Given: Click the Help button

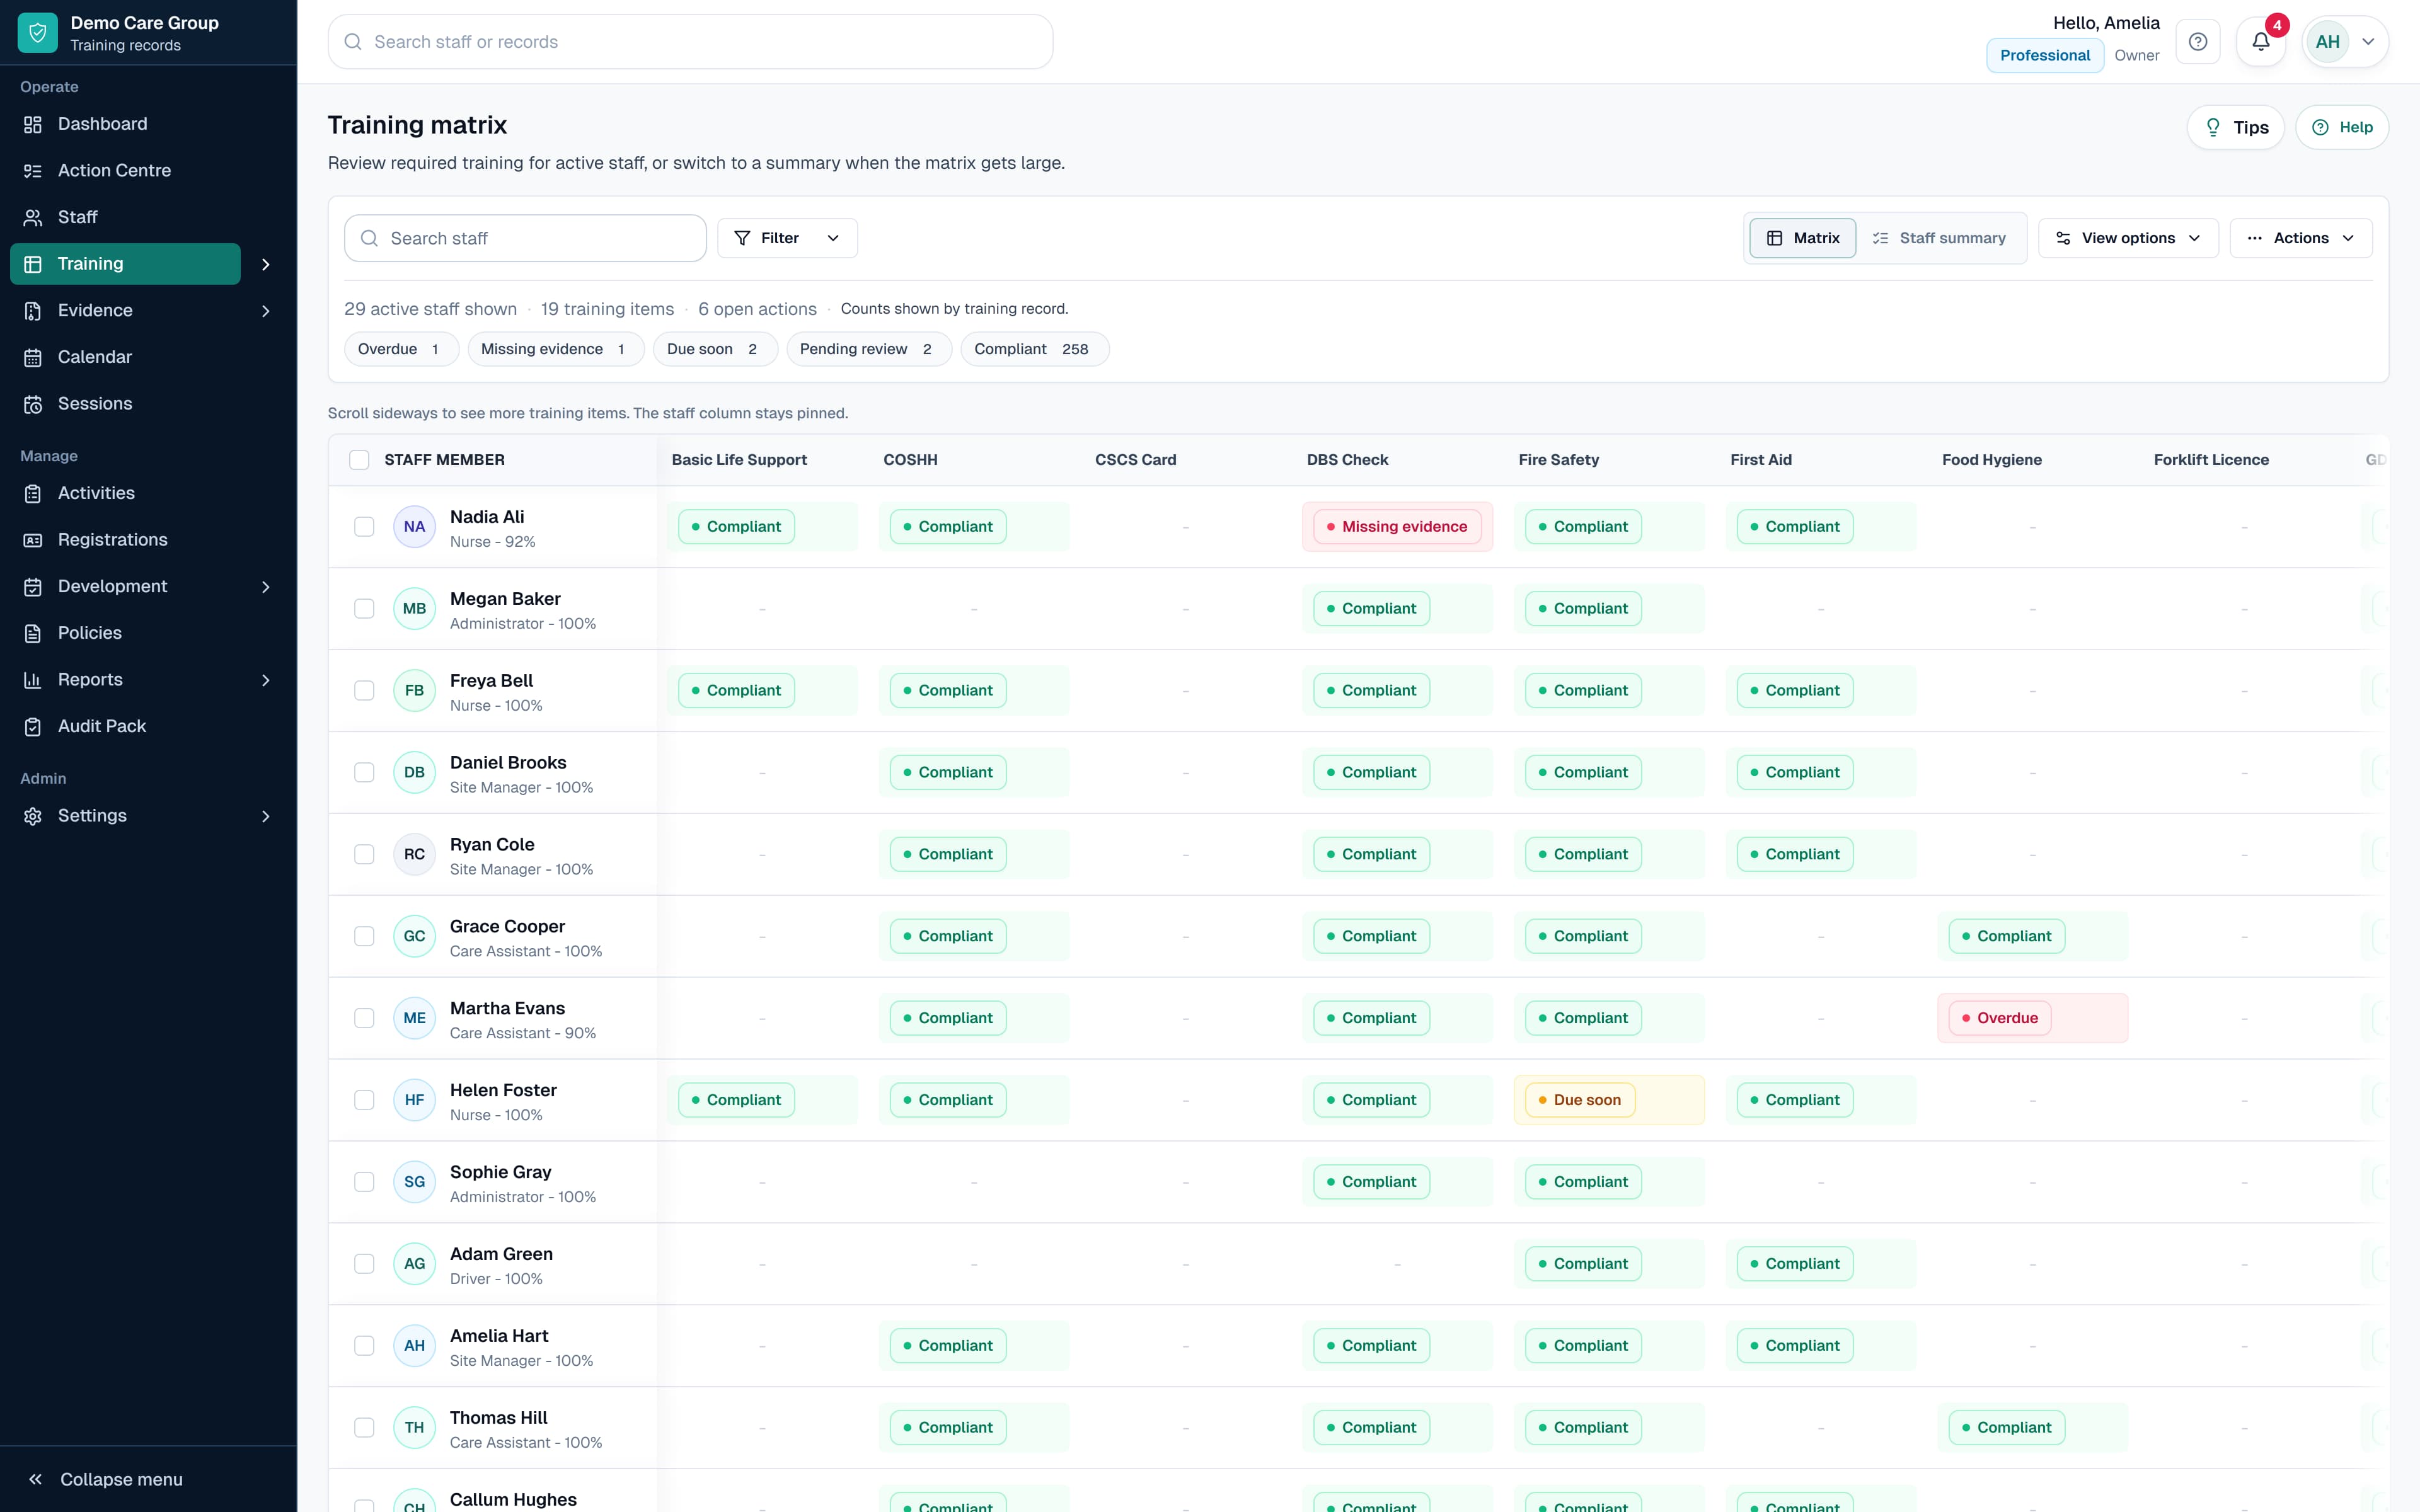Looking at the screenshot, I should point(2342,127).
